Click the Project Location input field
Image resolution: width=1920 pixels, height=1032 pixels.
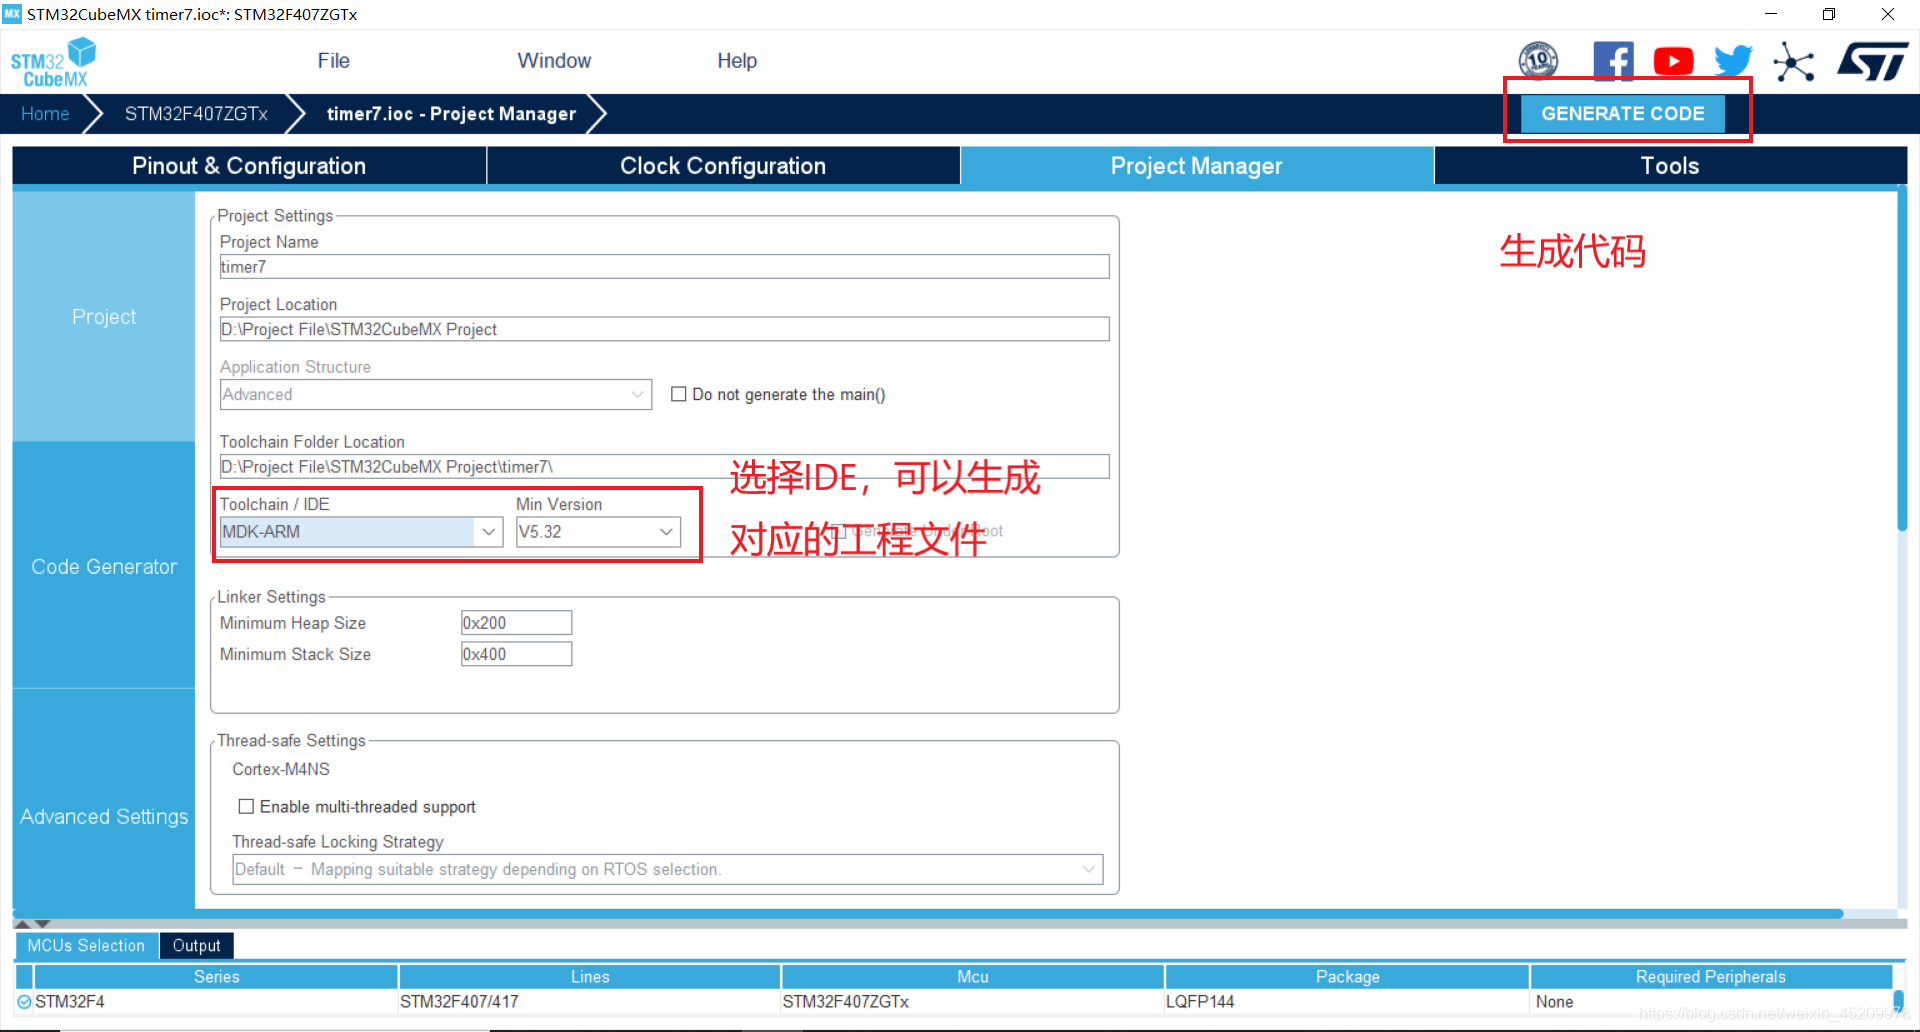(x=664, y=329)
